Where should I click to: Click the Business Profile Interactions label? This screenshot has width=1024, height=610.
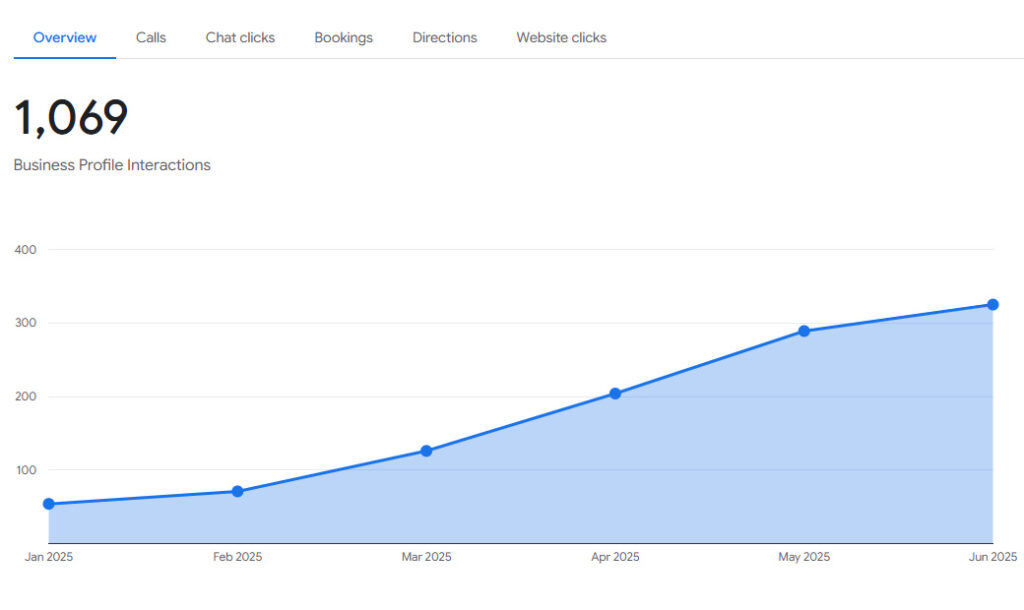[x=112, y=165]
